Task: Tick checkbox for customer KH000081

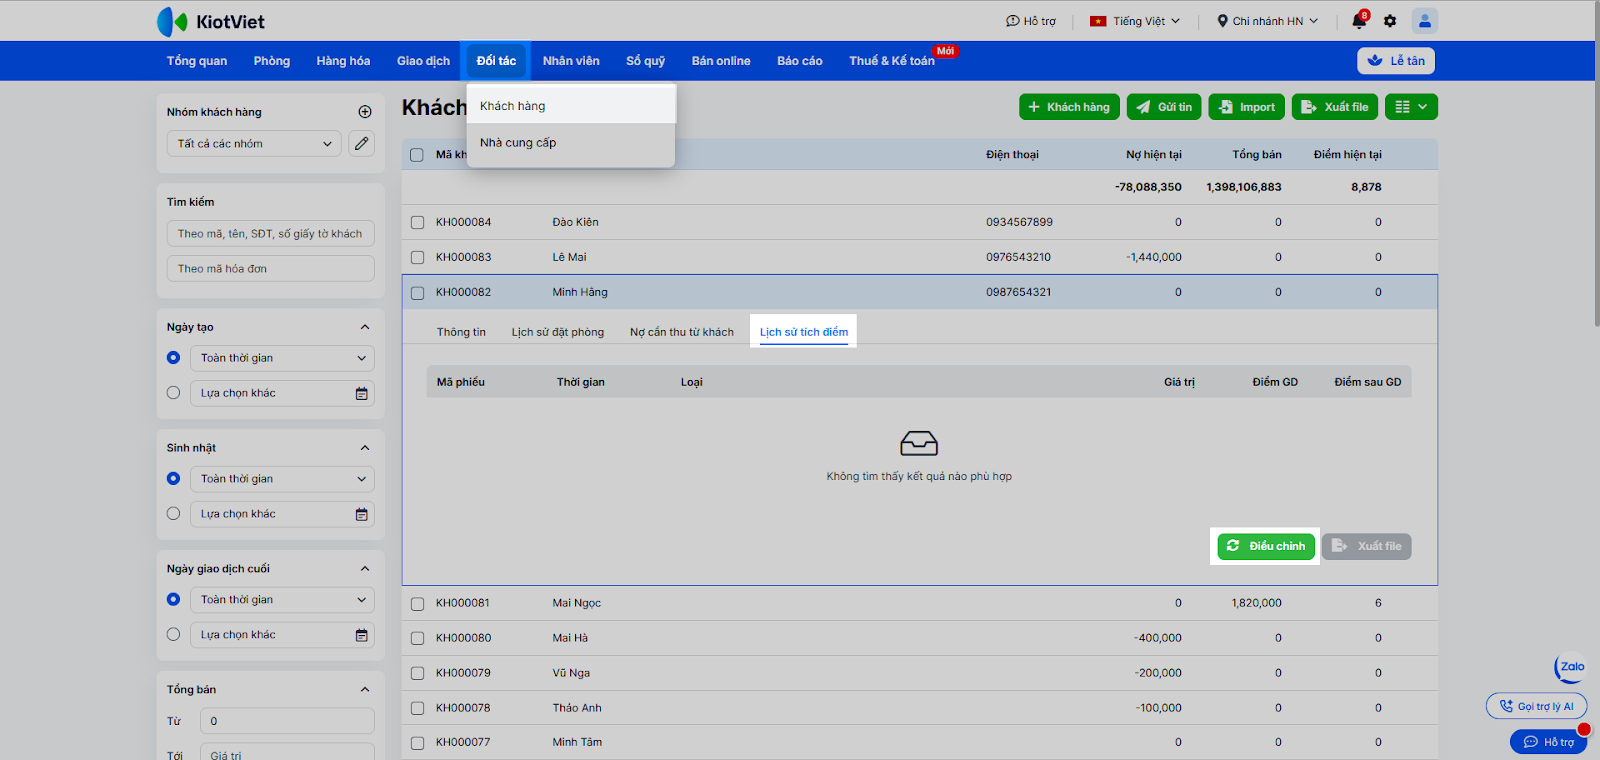Action: pyautogui.click(x=417, y=604)
